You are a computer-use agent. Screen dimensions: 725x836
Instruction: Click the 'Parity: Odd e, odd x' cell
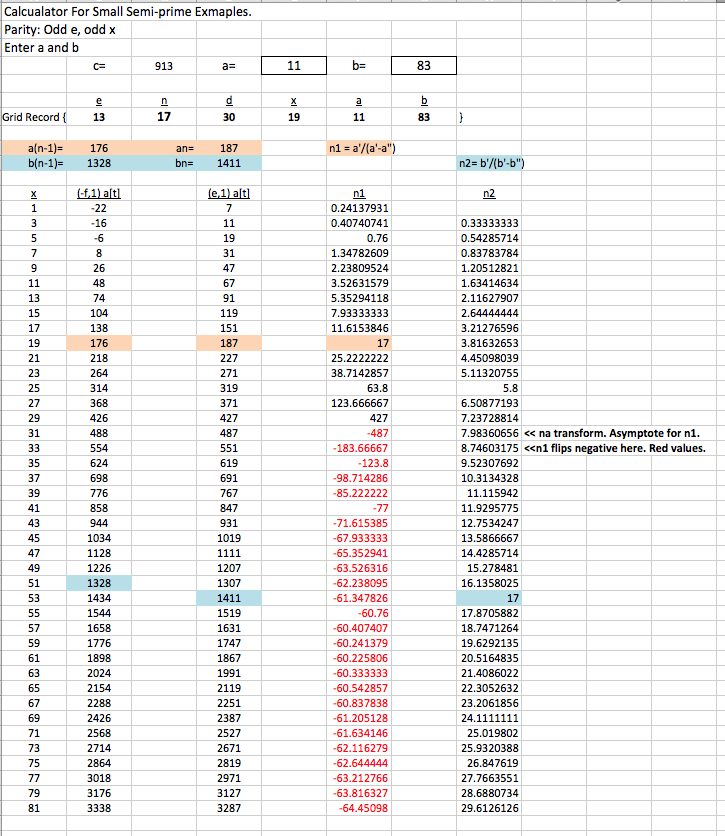(60, 30)
